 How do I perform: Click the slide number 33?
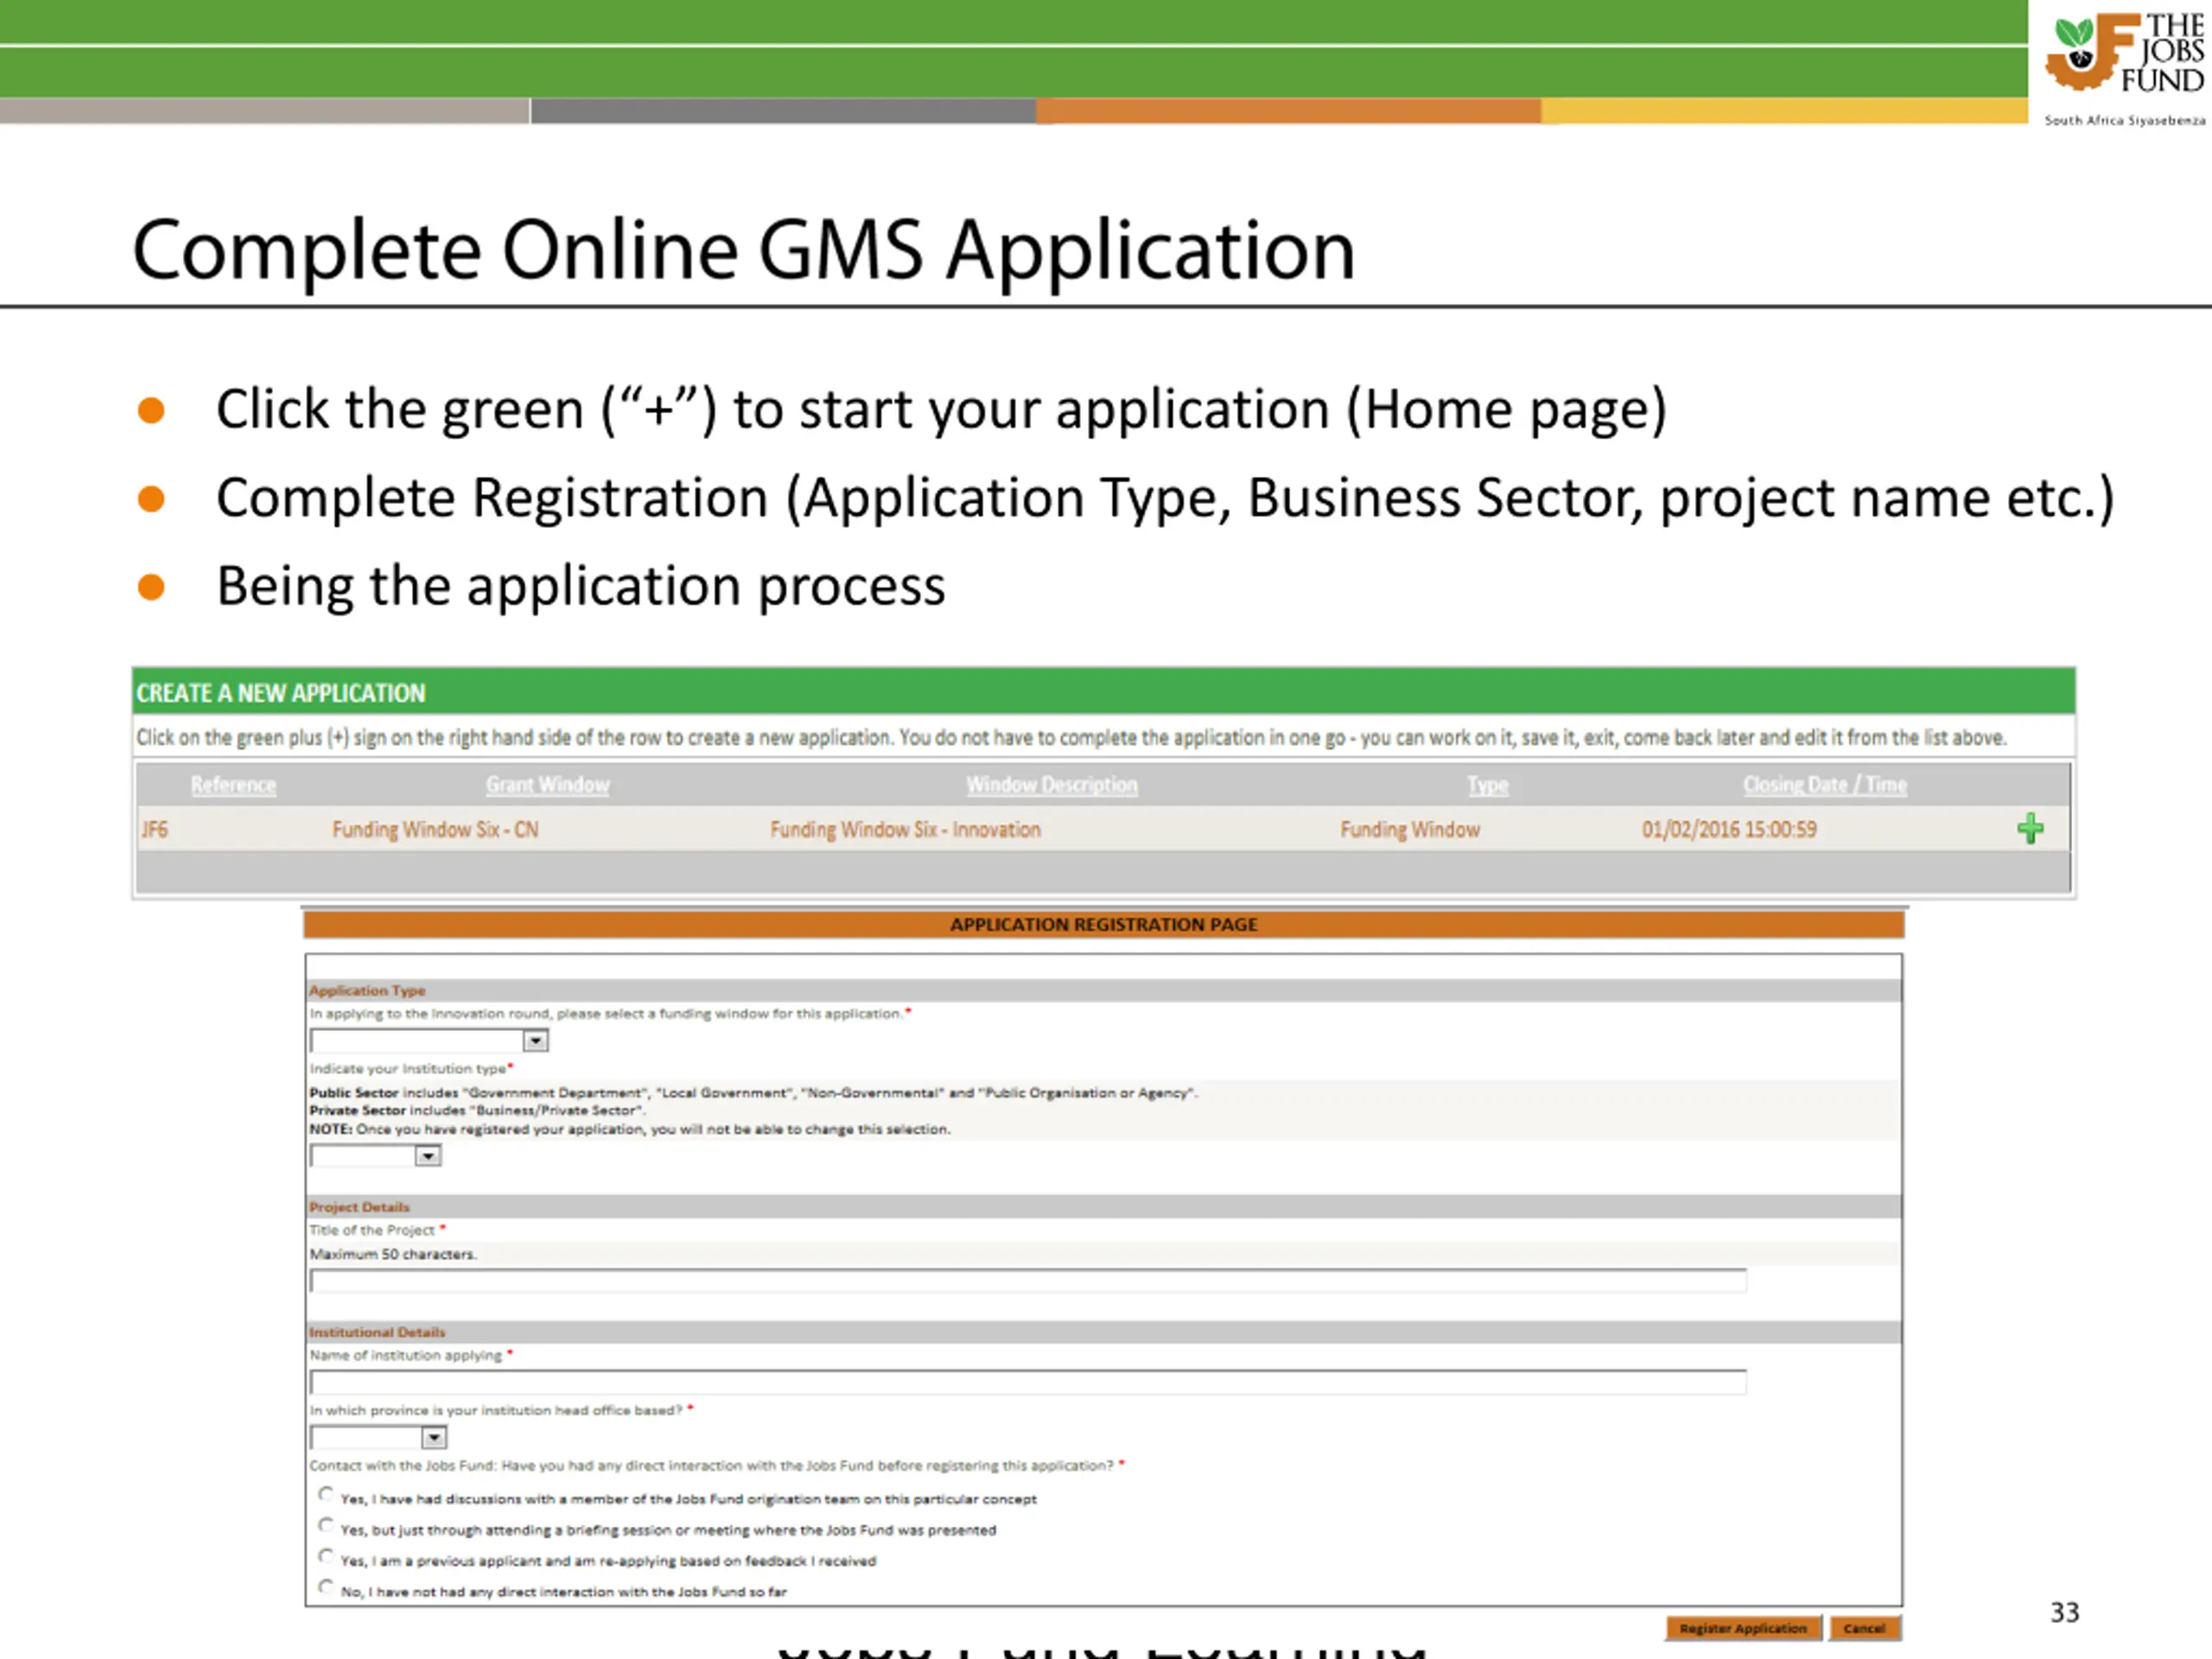point(2064,1612)
